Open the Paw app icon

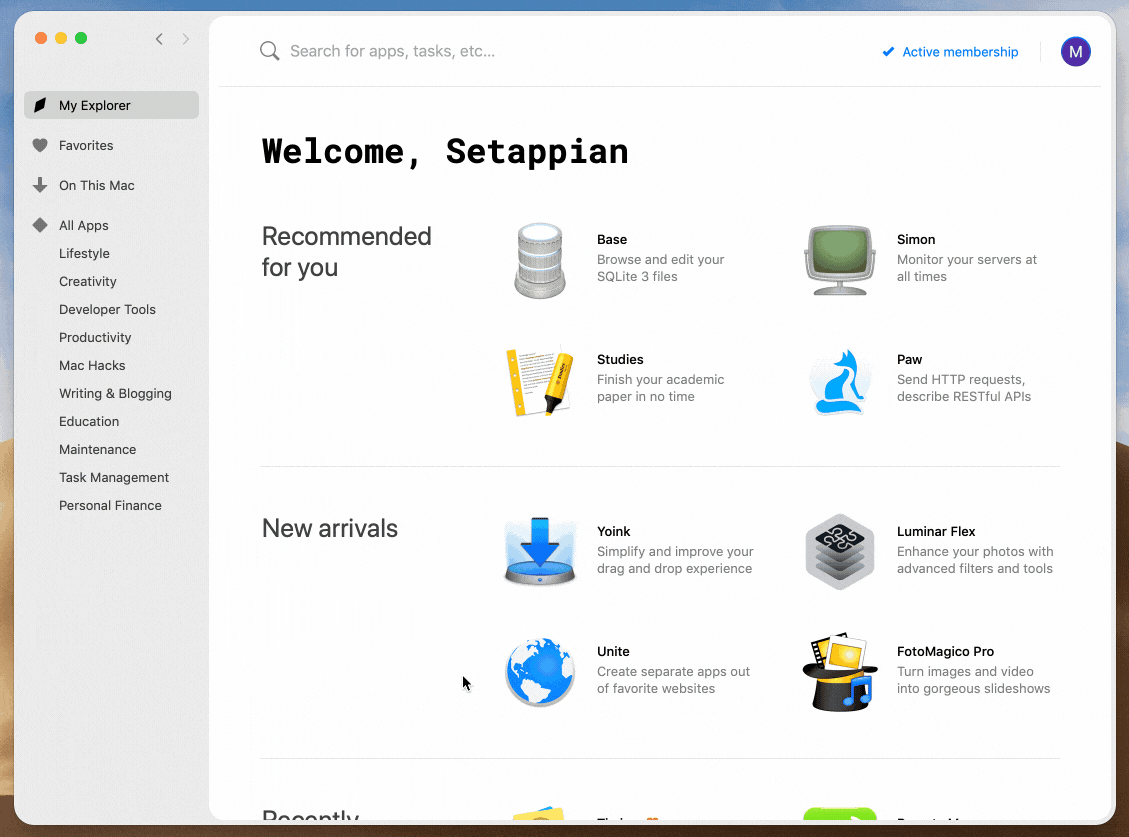click(x=839, y=382)
